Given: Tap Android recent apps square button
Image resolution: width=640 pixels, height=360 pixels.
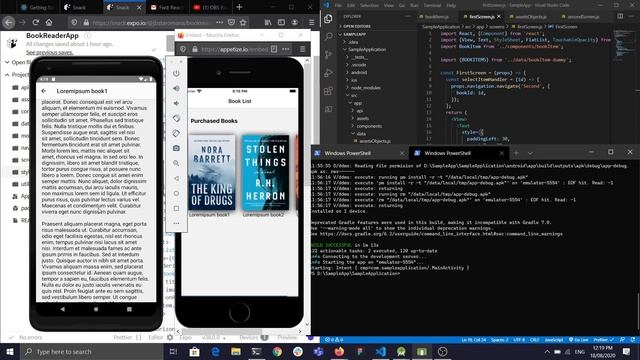Looking at the screenshot, I should tap(129, 309).
